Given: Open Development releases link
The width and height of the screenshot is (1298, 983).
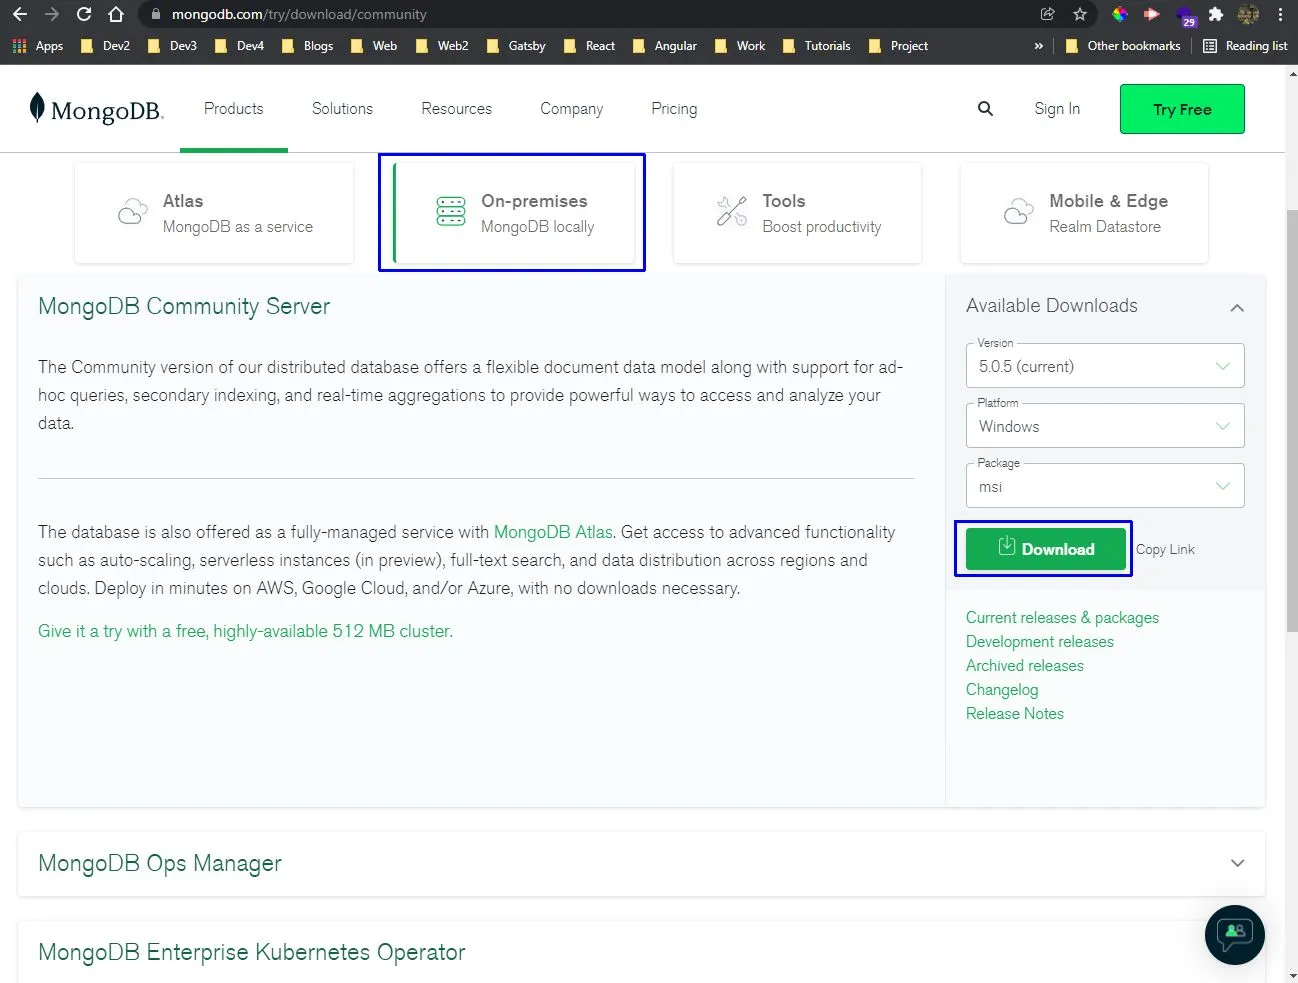Looking at the screenshot, I should (1040, 642).
